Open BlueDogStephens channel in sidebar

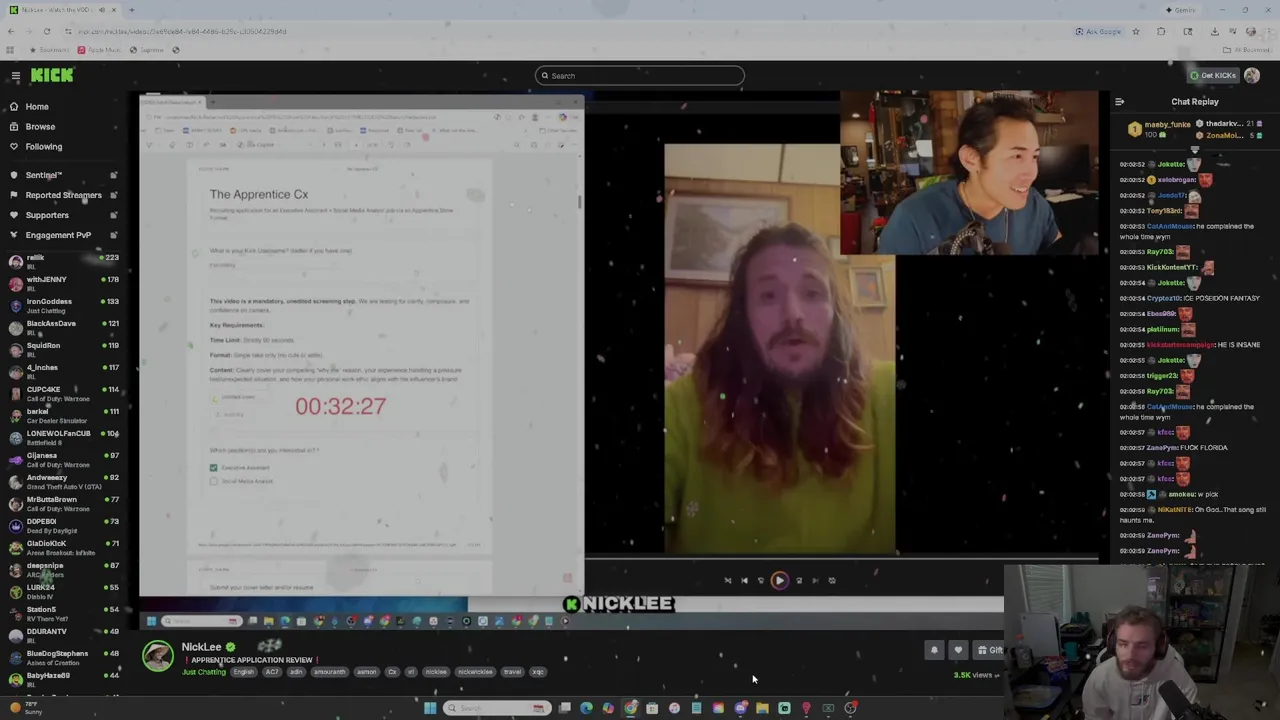62,657
